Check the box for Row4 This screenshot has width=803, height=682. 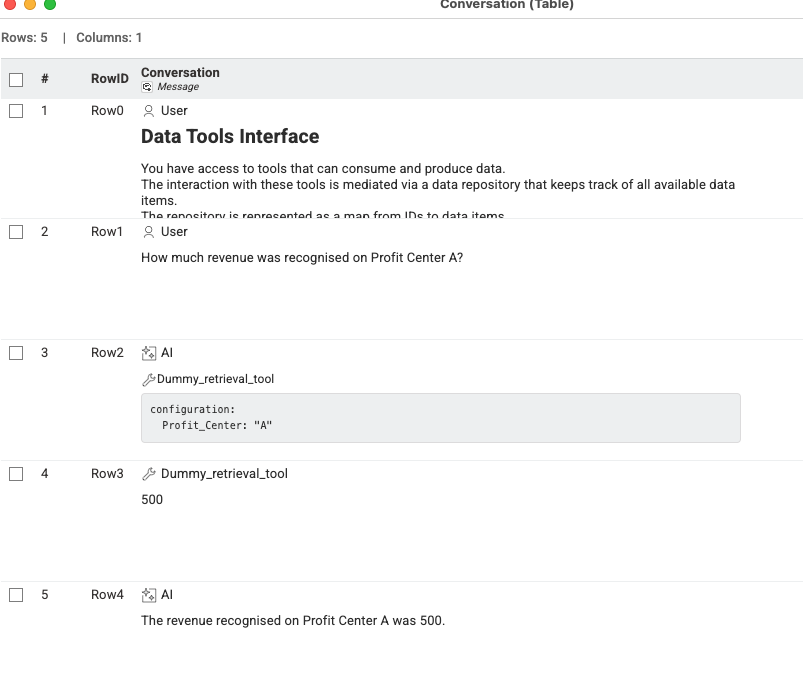(16, 595)
